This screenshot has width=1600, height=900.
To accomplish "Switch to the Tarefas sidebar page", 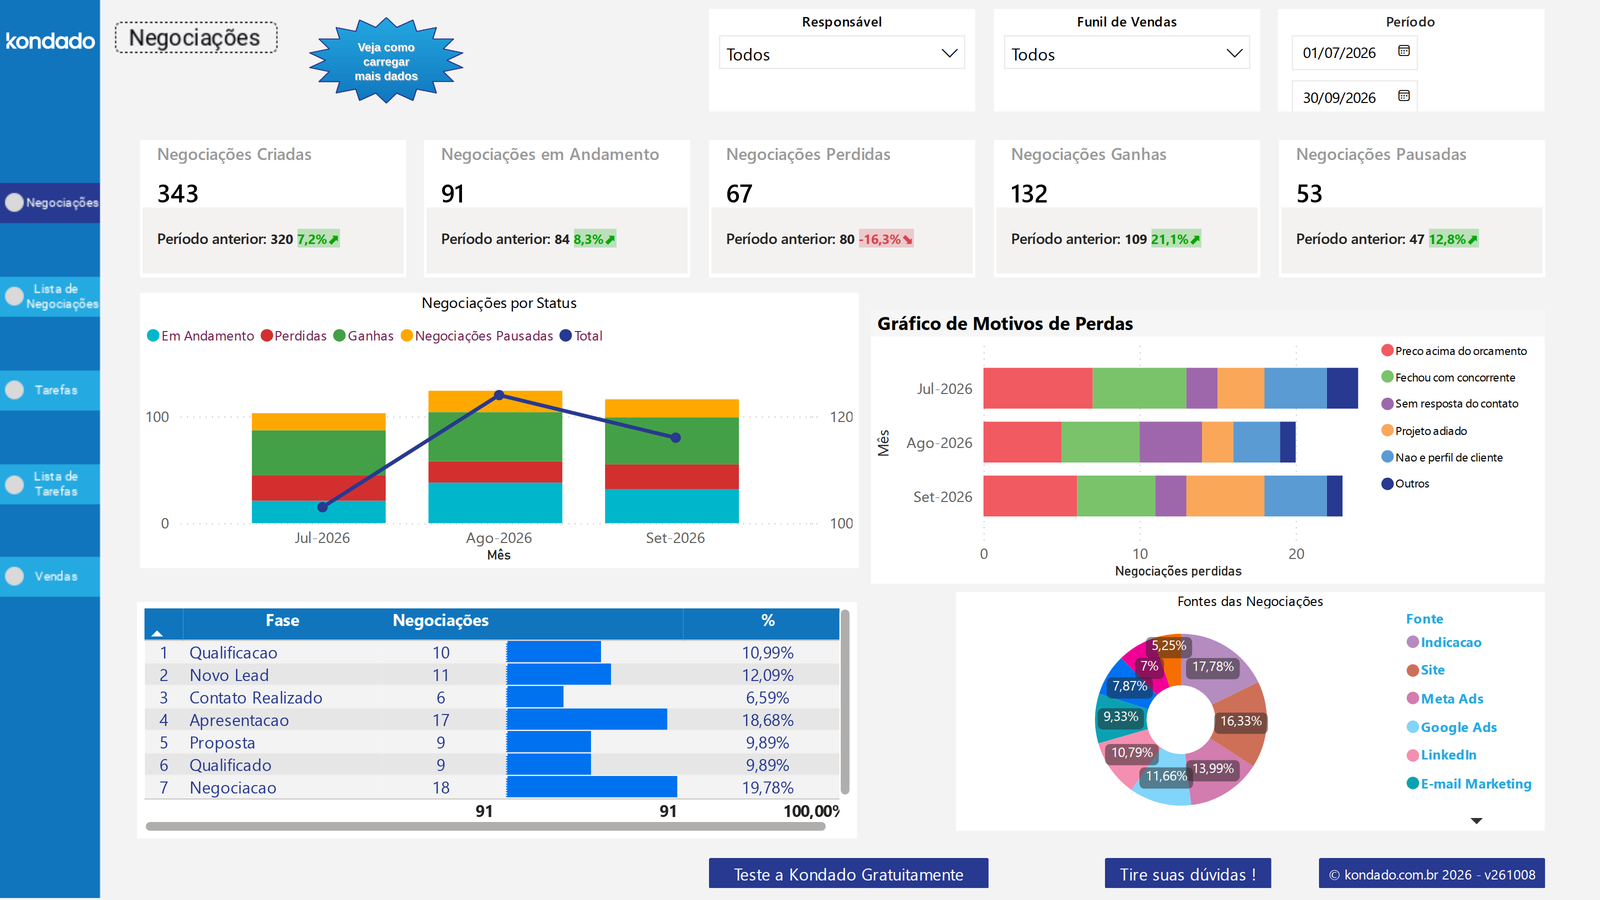I will (50, 390).
